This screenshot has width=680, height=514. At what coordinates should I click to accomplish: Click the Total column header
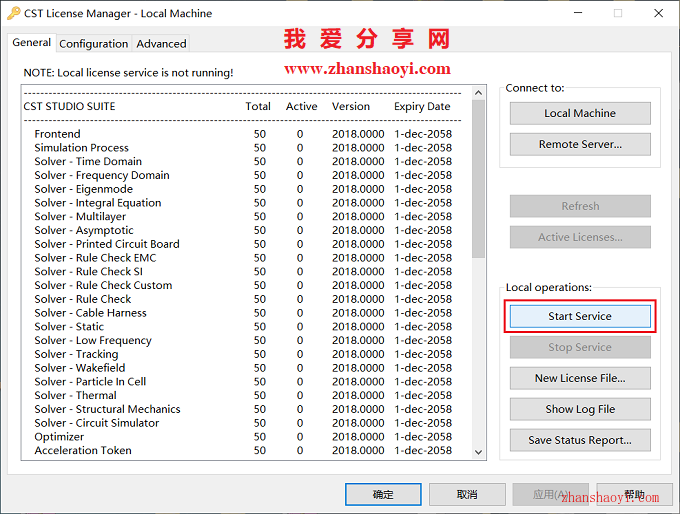tap(258, 107)
